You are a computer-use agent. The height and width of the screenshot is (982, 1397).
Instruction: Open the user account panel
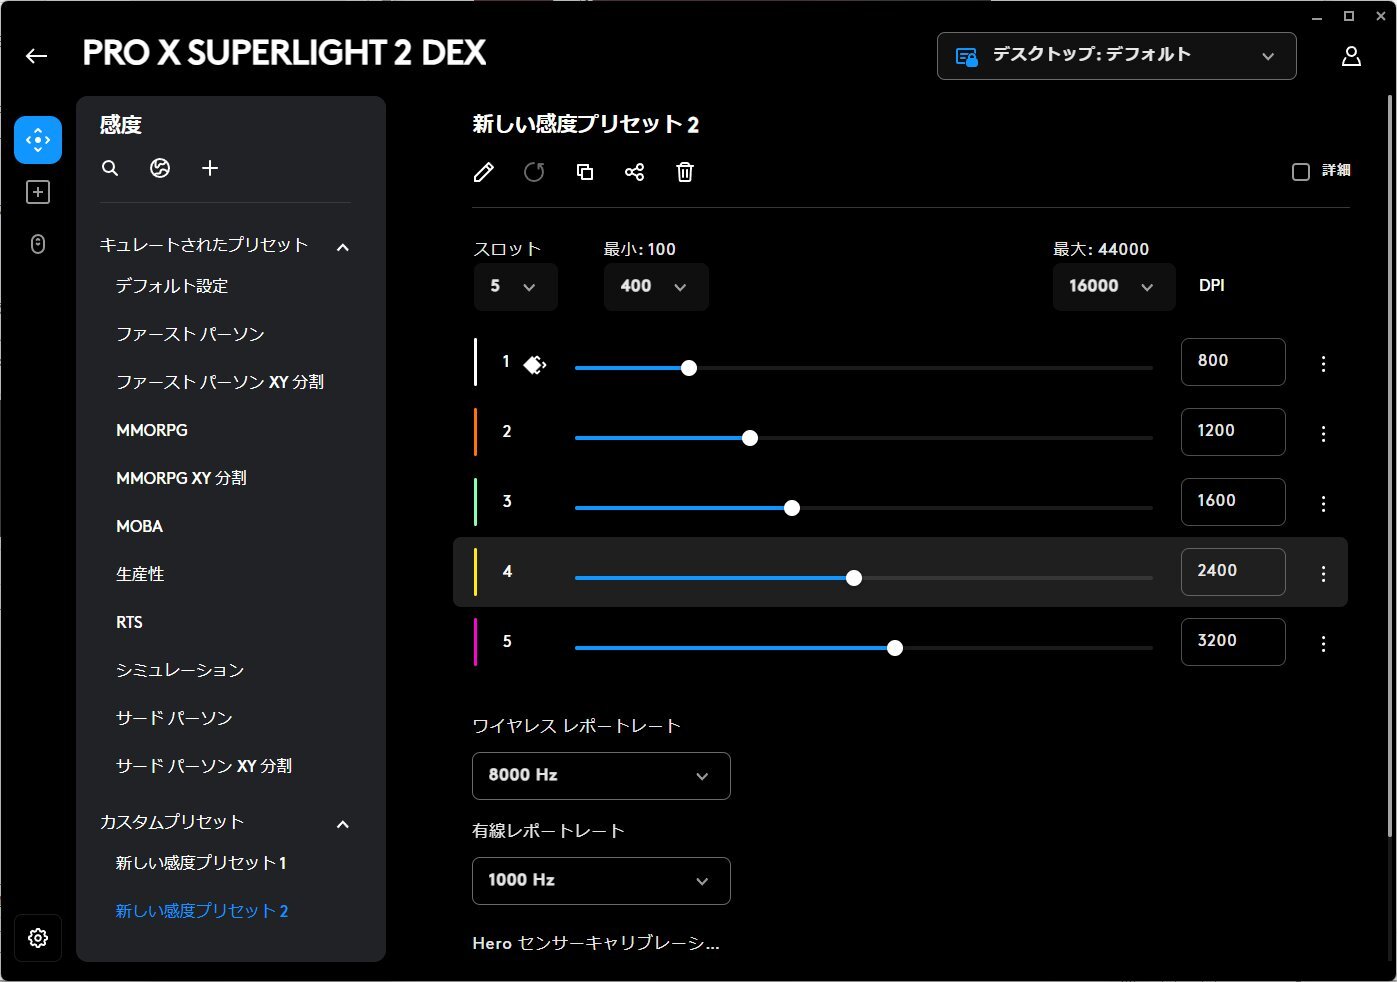pyautogui.click(x=1351, y=55)
